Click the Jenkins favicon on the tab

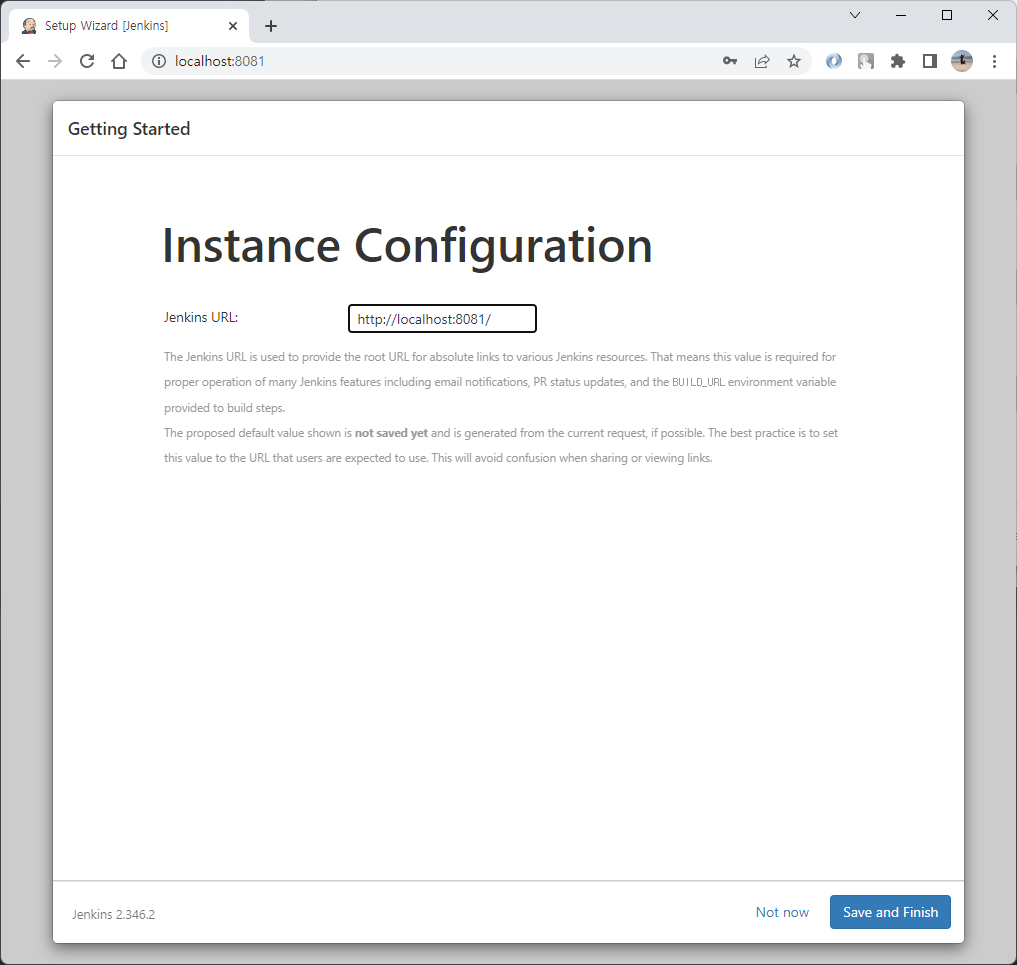(29, 26)
